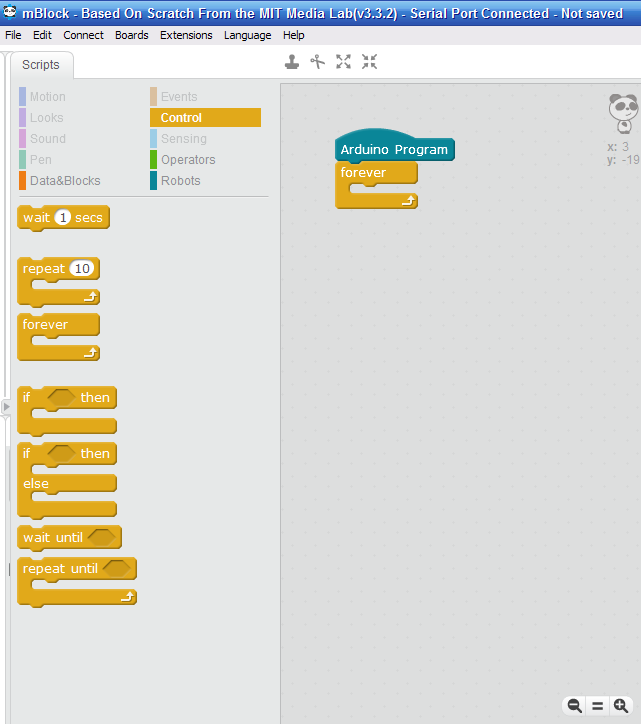Image resolution: width=641 pixels, height=724 pixels.
Task: Click the x coordinate readout
Action: [x=618, y=147]
